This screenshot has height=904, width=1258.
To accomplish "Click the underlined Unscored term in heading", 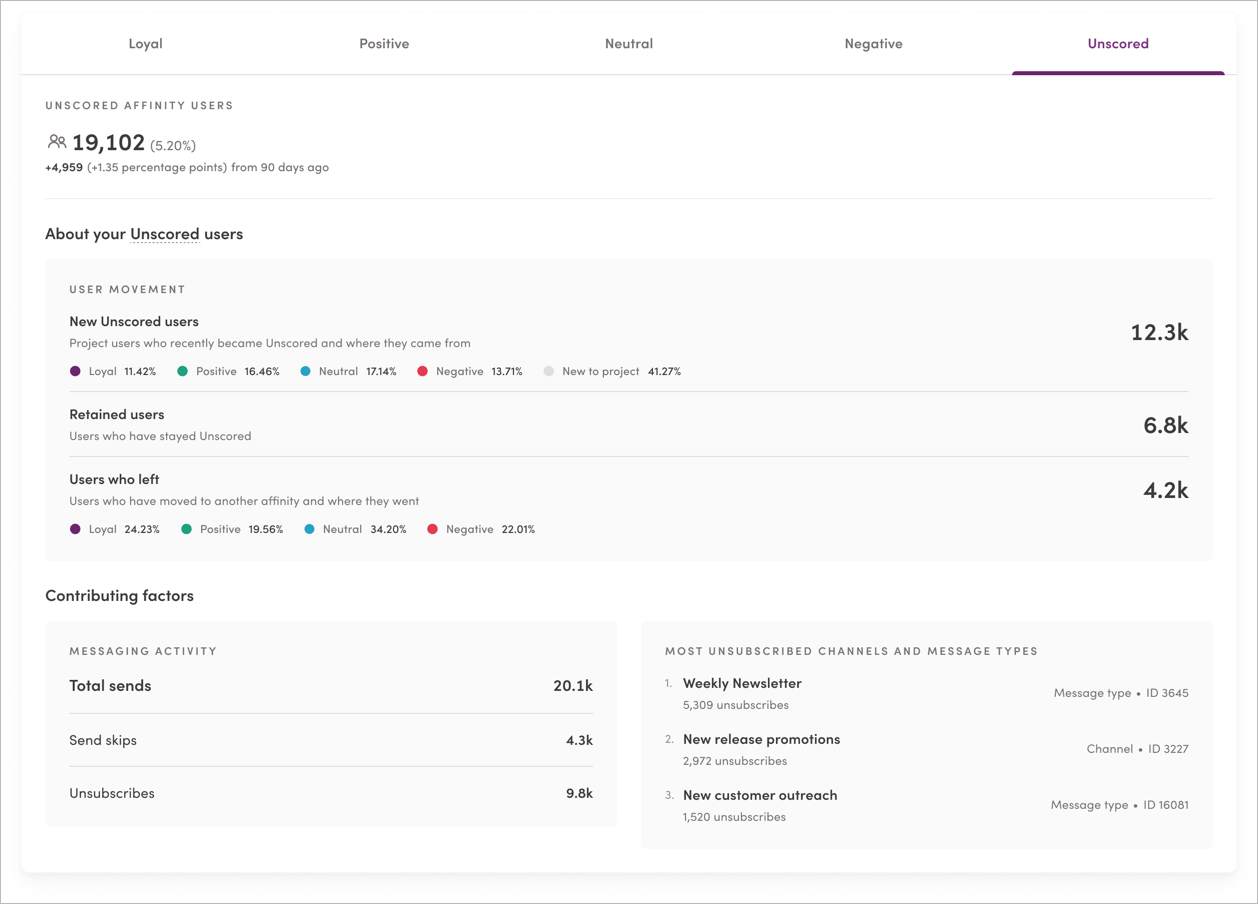I will pos(165,234).
